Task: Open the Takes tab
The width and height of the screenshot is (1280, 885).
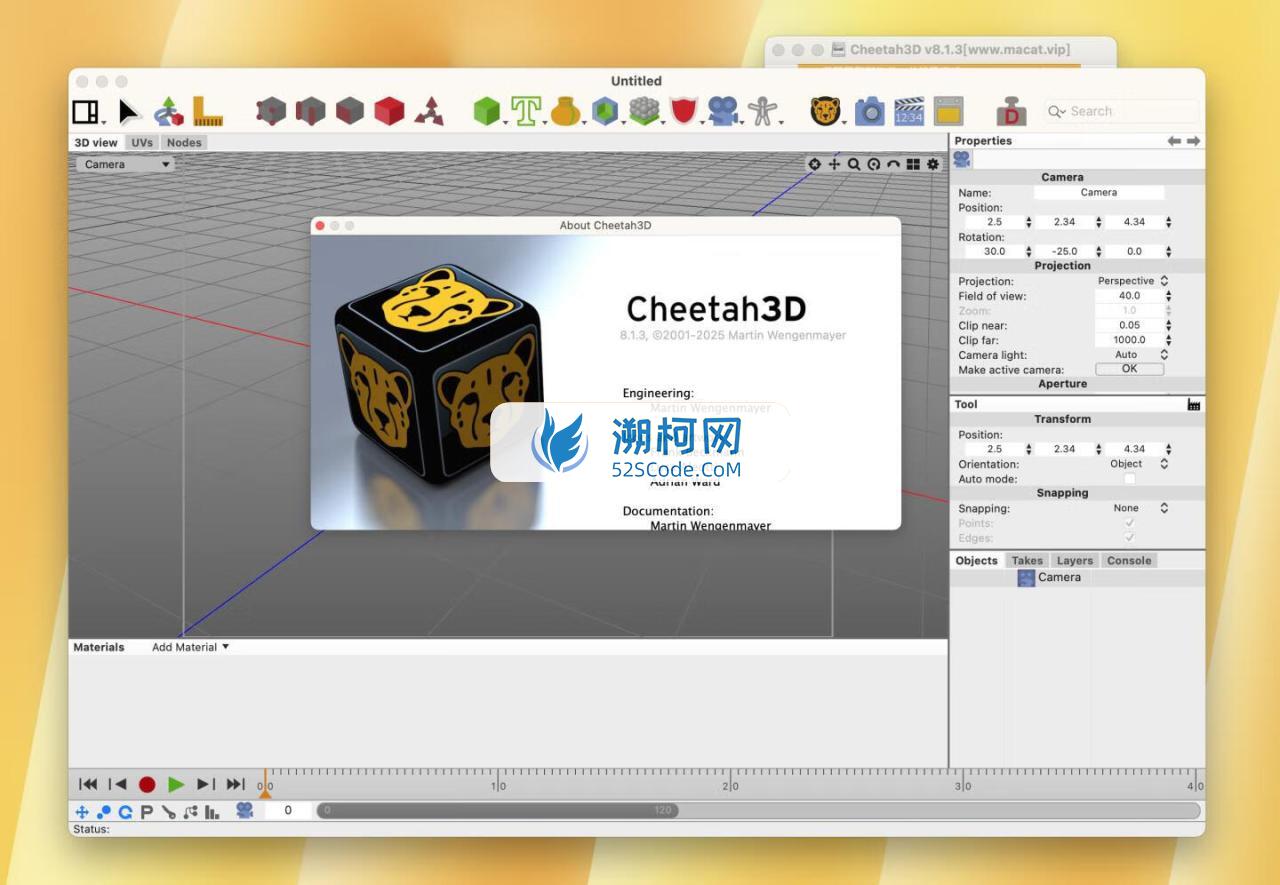Action: (1026, 561)
